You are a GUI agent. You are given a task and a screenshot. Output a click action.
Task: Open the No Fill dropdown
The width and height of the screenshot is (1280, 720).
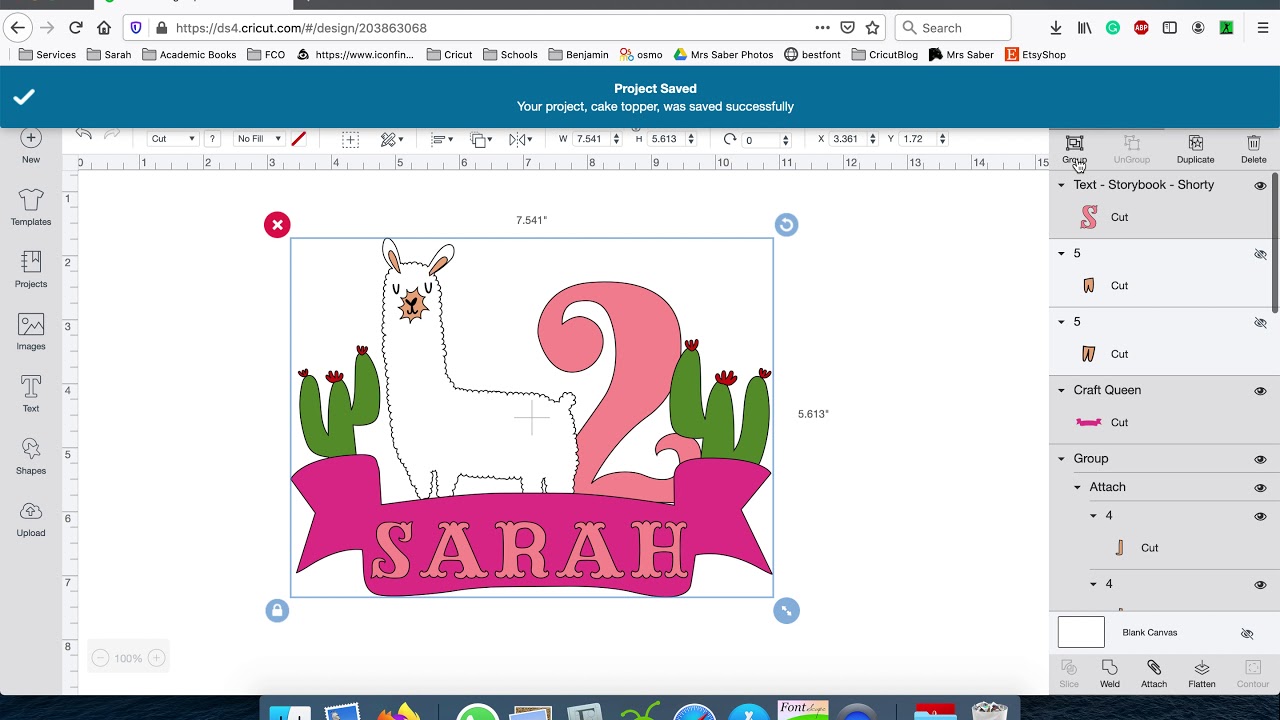[258, 139]
